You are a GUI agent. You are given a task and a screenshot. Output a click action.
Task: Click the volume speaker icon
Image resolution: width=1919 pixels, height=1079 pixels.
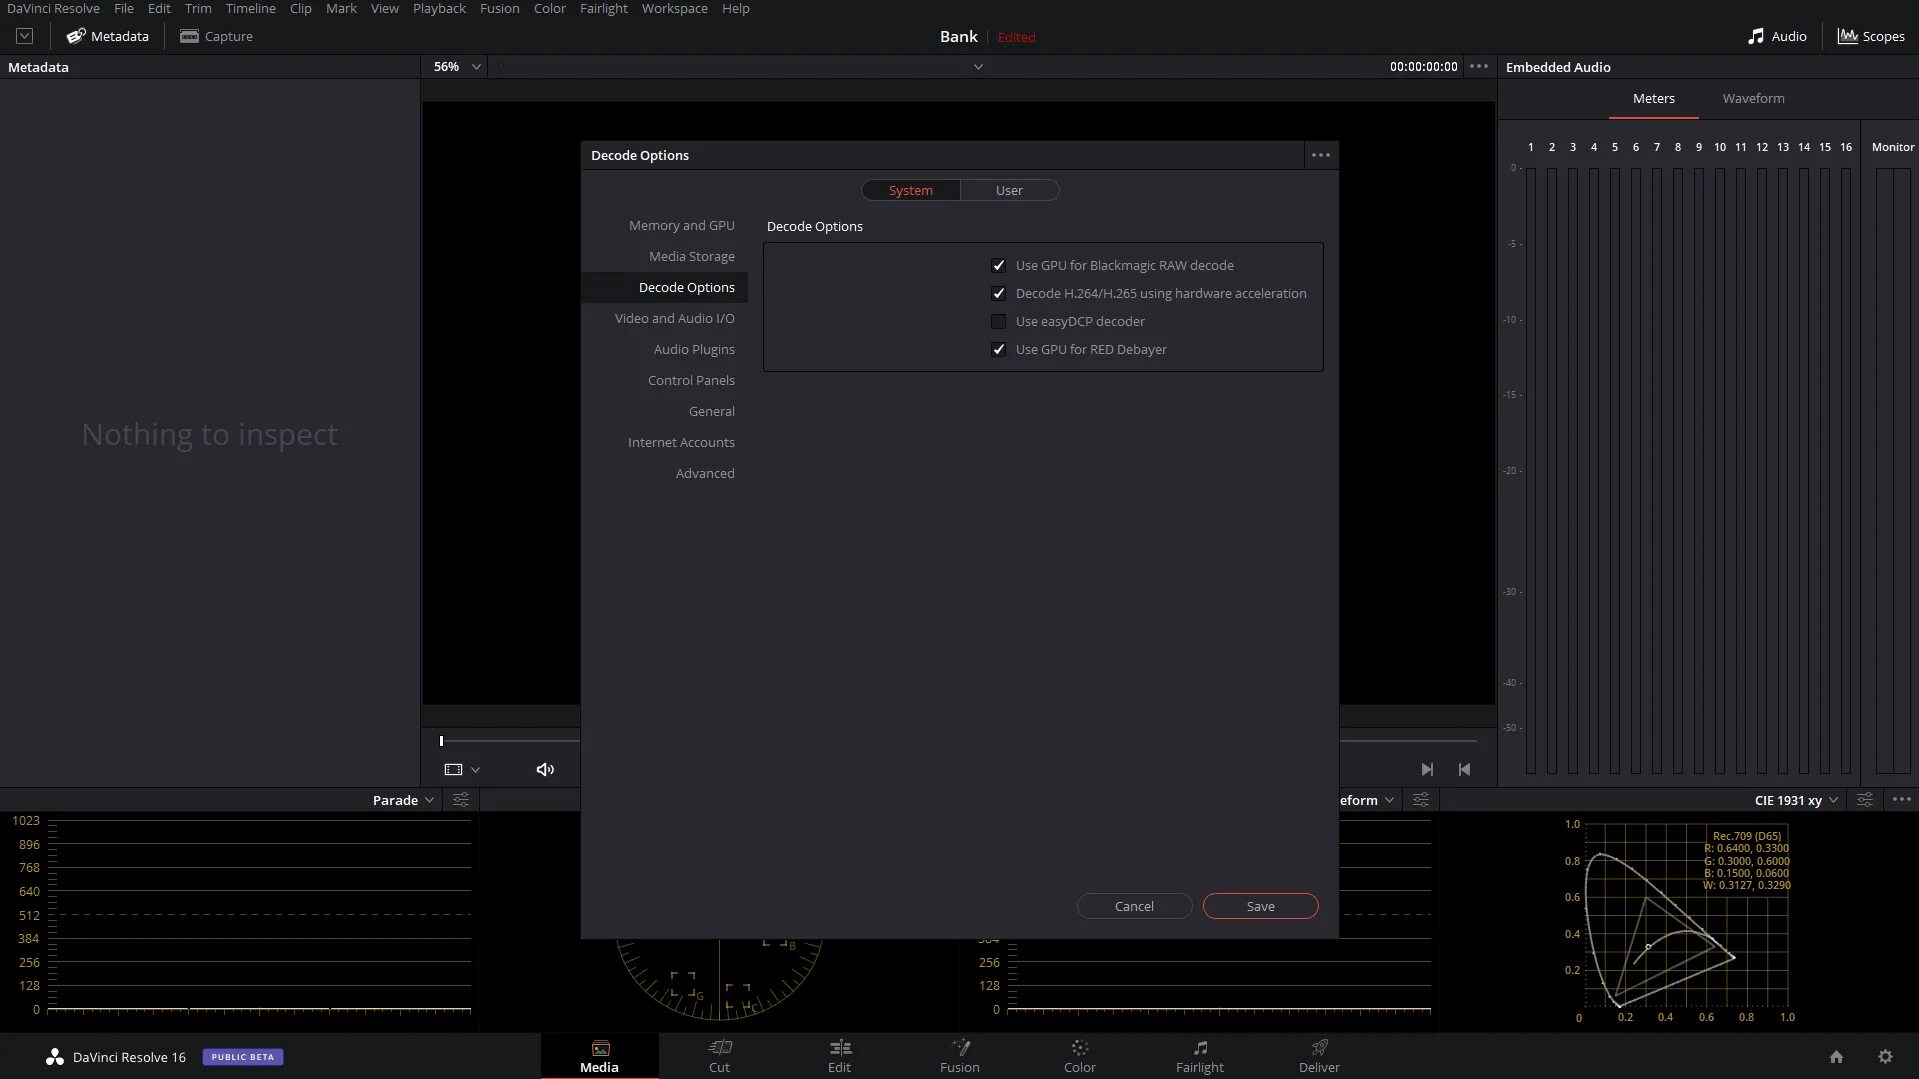pos(545,769)
